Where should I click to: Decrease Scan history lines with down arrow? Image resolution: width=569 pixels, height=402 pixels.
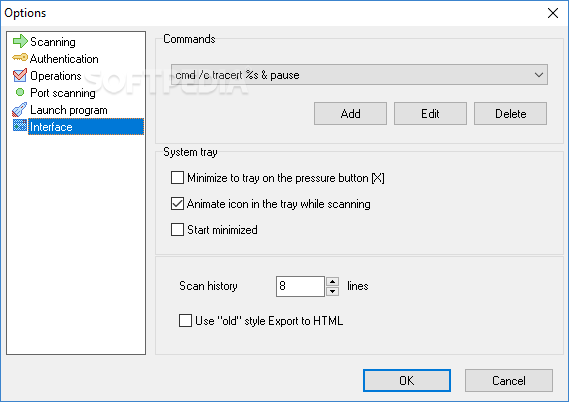click(332, 291)
